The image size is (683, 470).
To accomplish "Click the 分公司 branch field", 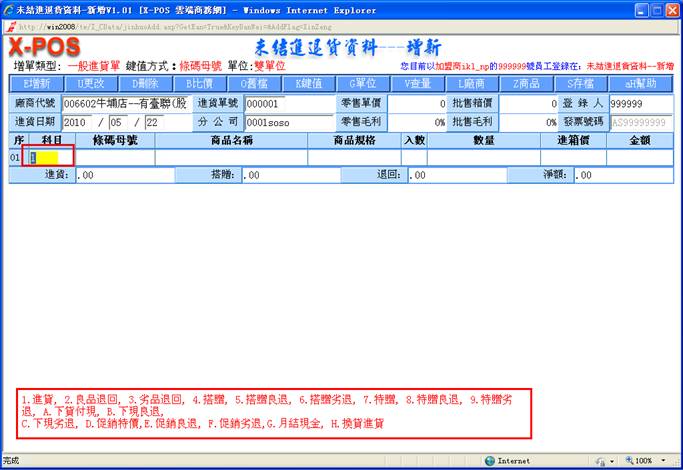I will point(275,122).
